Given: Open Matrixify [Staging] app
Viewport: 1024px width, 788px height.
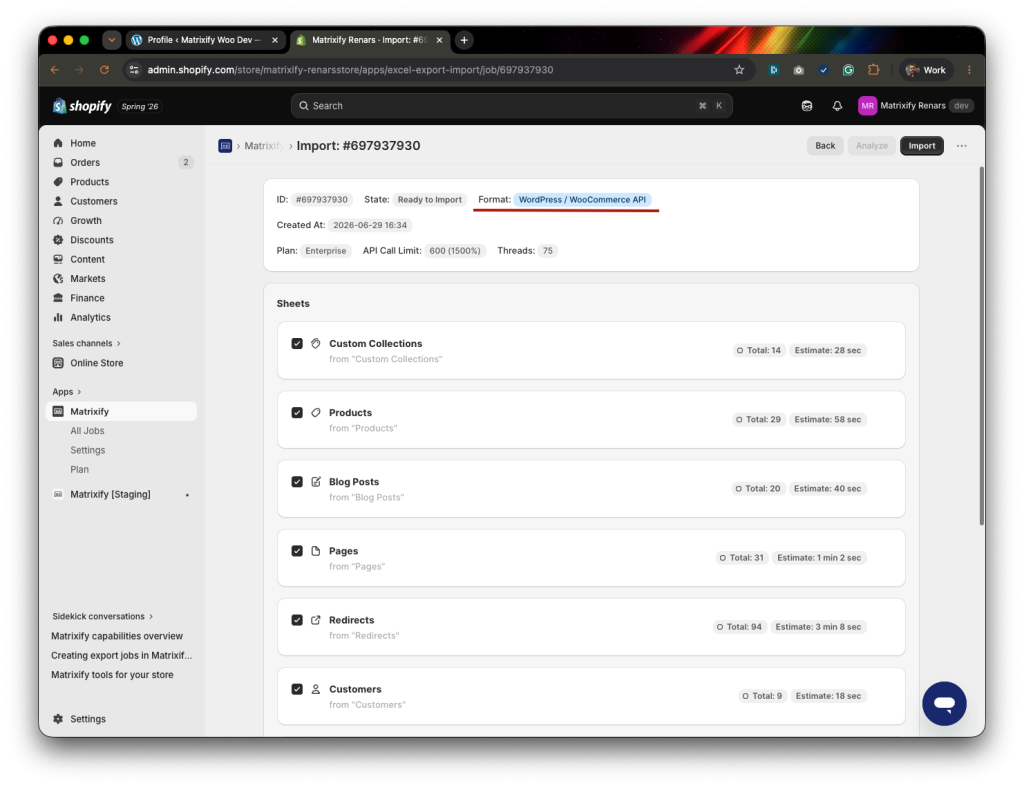Looking at the screenshot, I should (x=110, y=494).
